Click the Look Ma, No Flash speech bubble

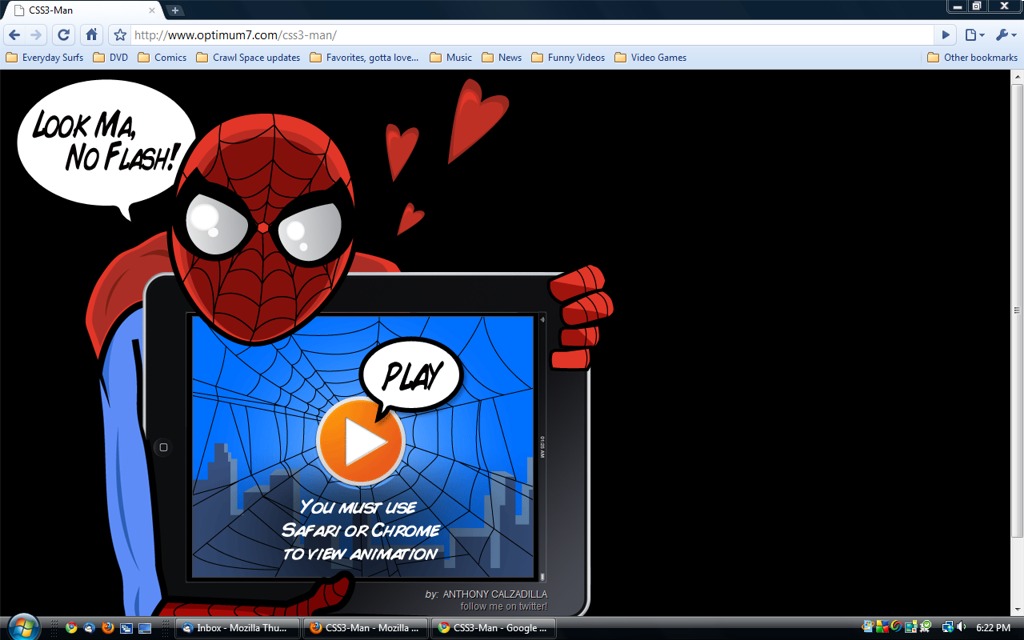[x=106, y=142]
